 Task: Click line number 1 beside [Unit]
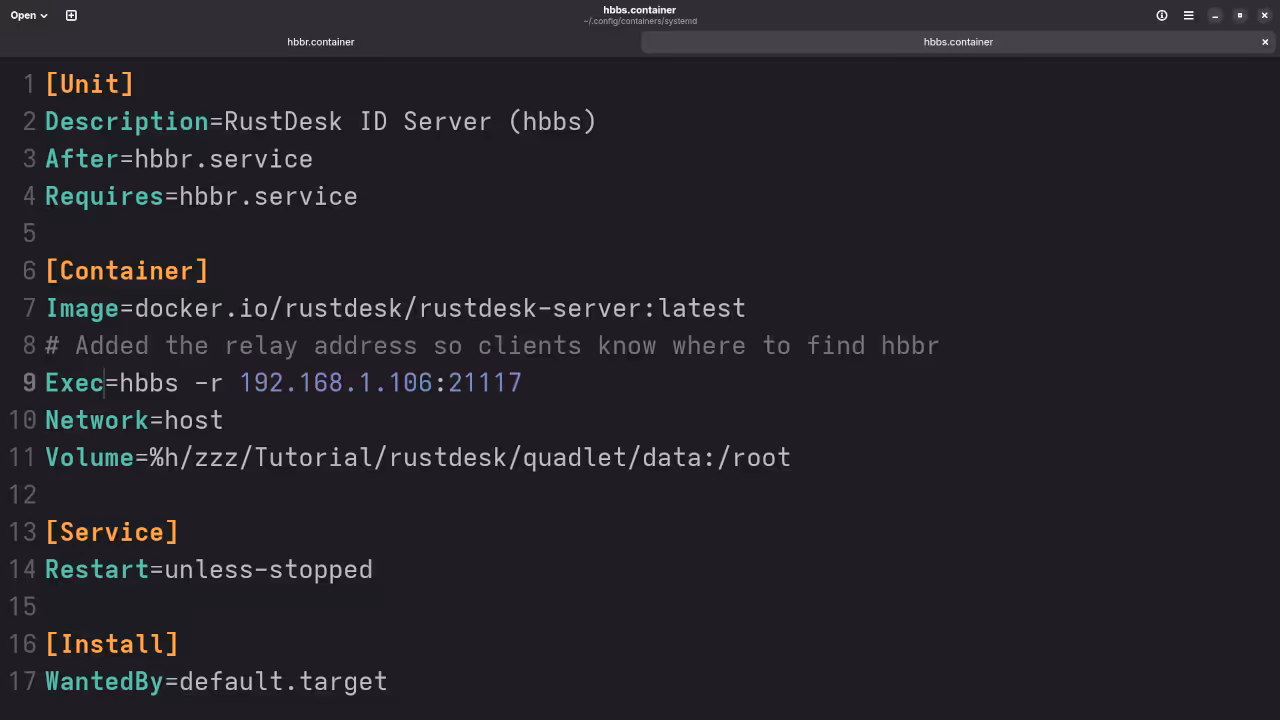[27, 84]
